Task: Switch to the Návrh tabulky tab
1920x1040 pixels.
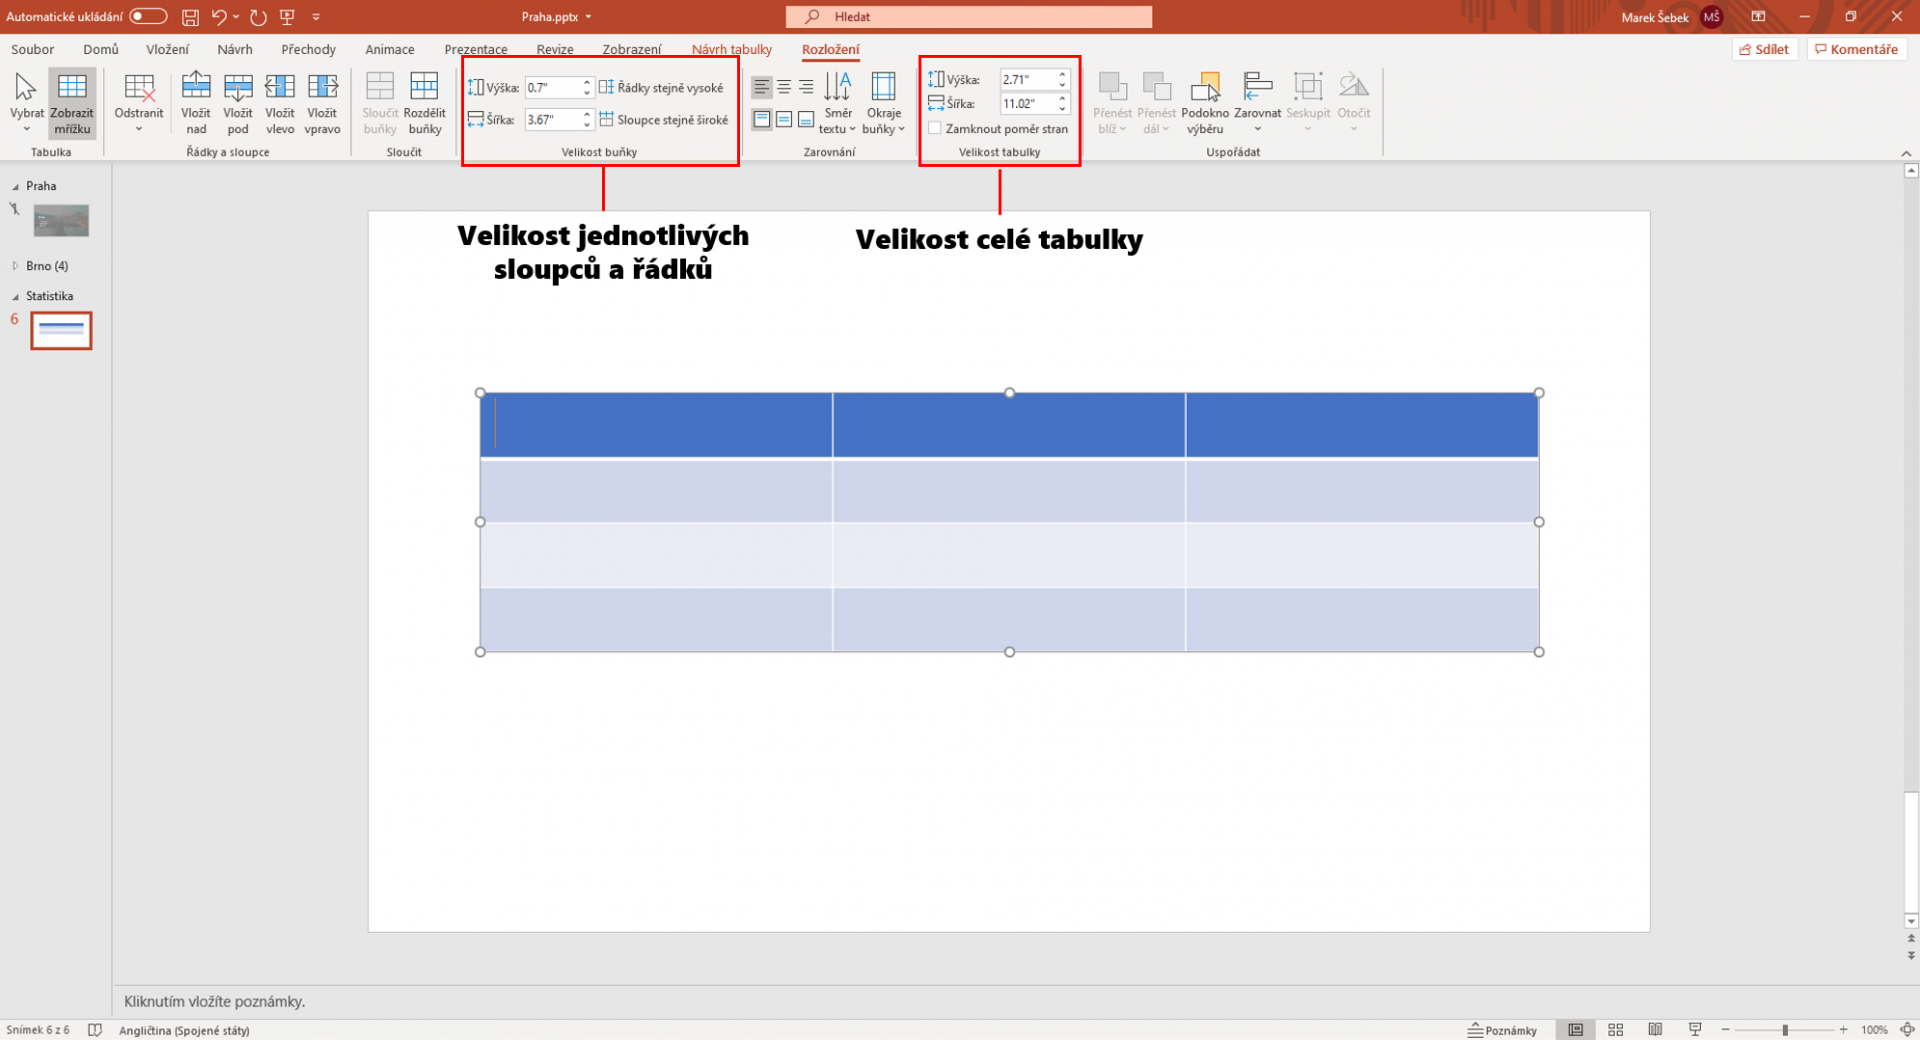Action: (x=731, y=48)
